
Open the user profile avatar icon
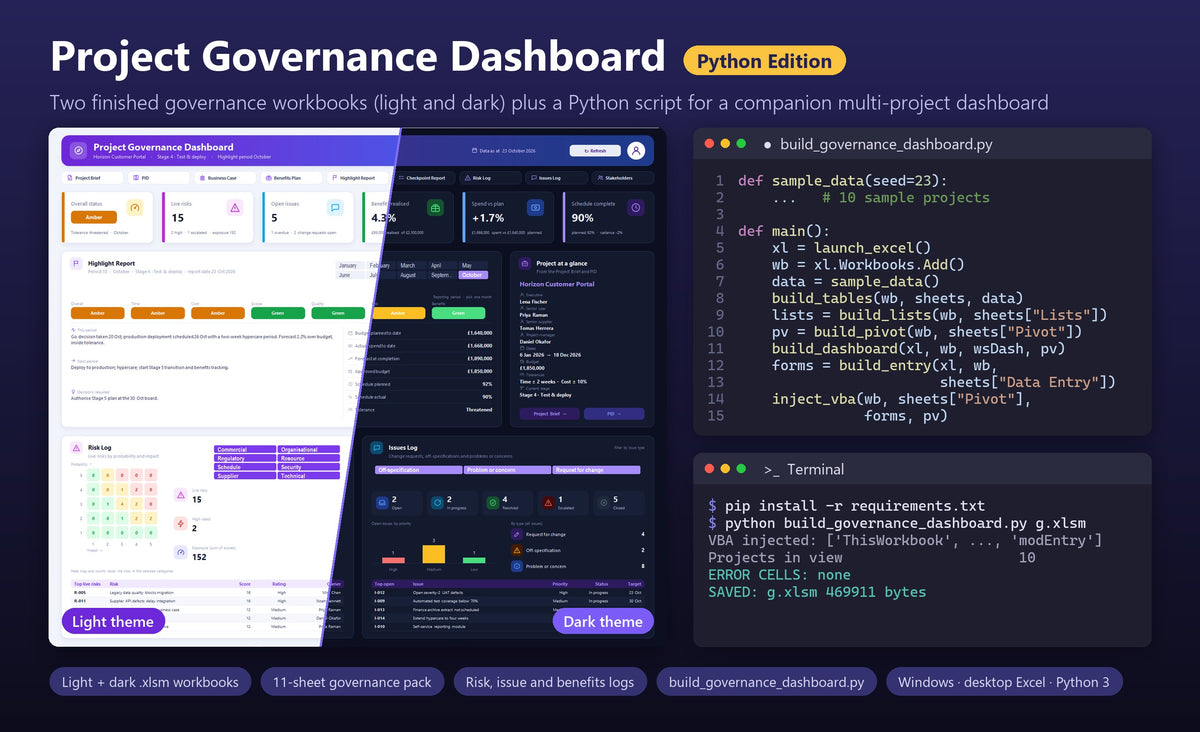636,151
